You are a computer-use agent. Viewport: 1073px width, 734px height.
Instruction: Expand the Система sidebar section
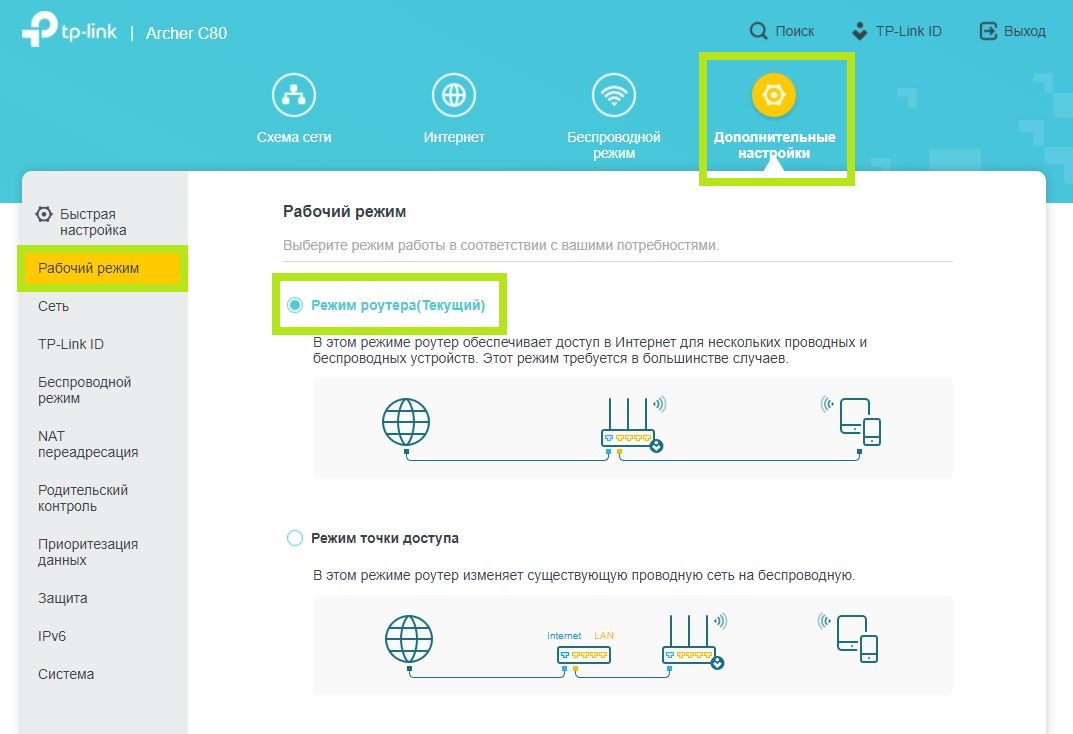point(66,674)
